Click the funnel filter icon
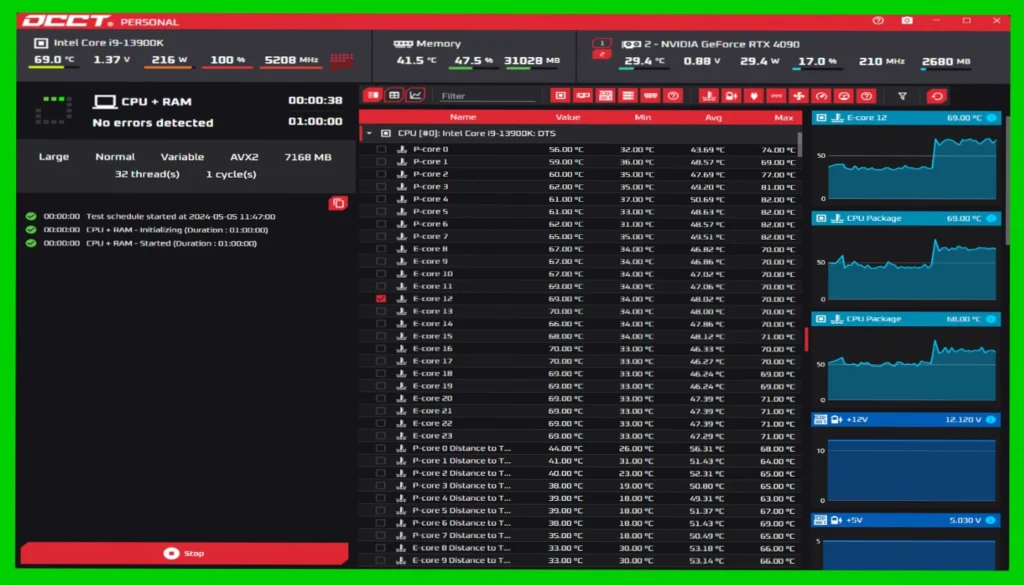The height and width of the screenshot is (585, 1024). [x=902, y=96]
